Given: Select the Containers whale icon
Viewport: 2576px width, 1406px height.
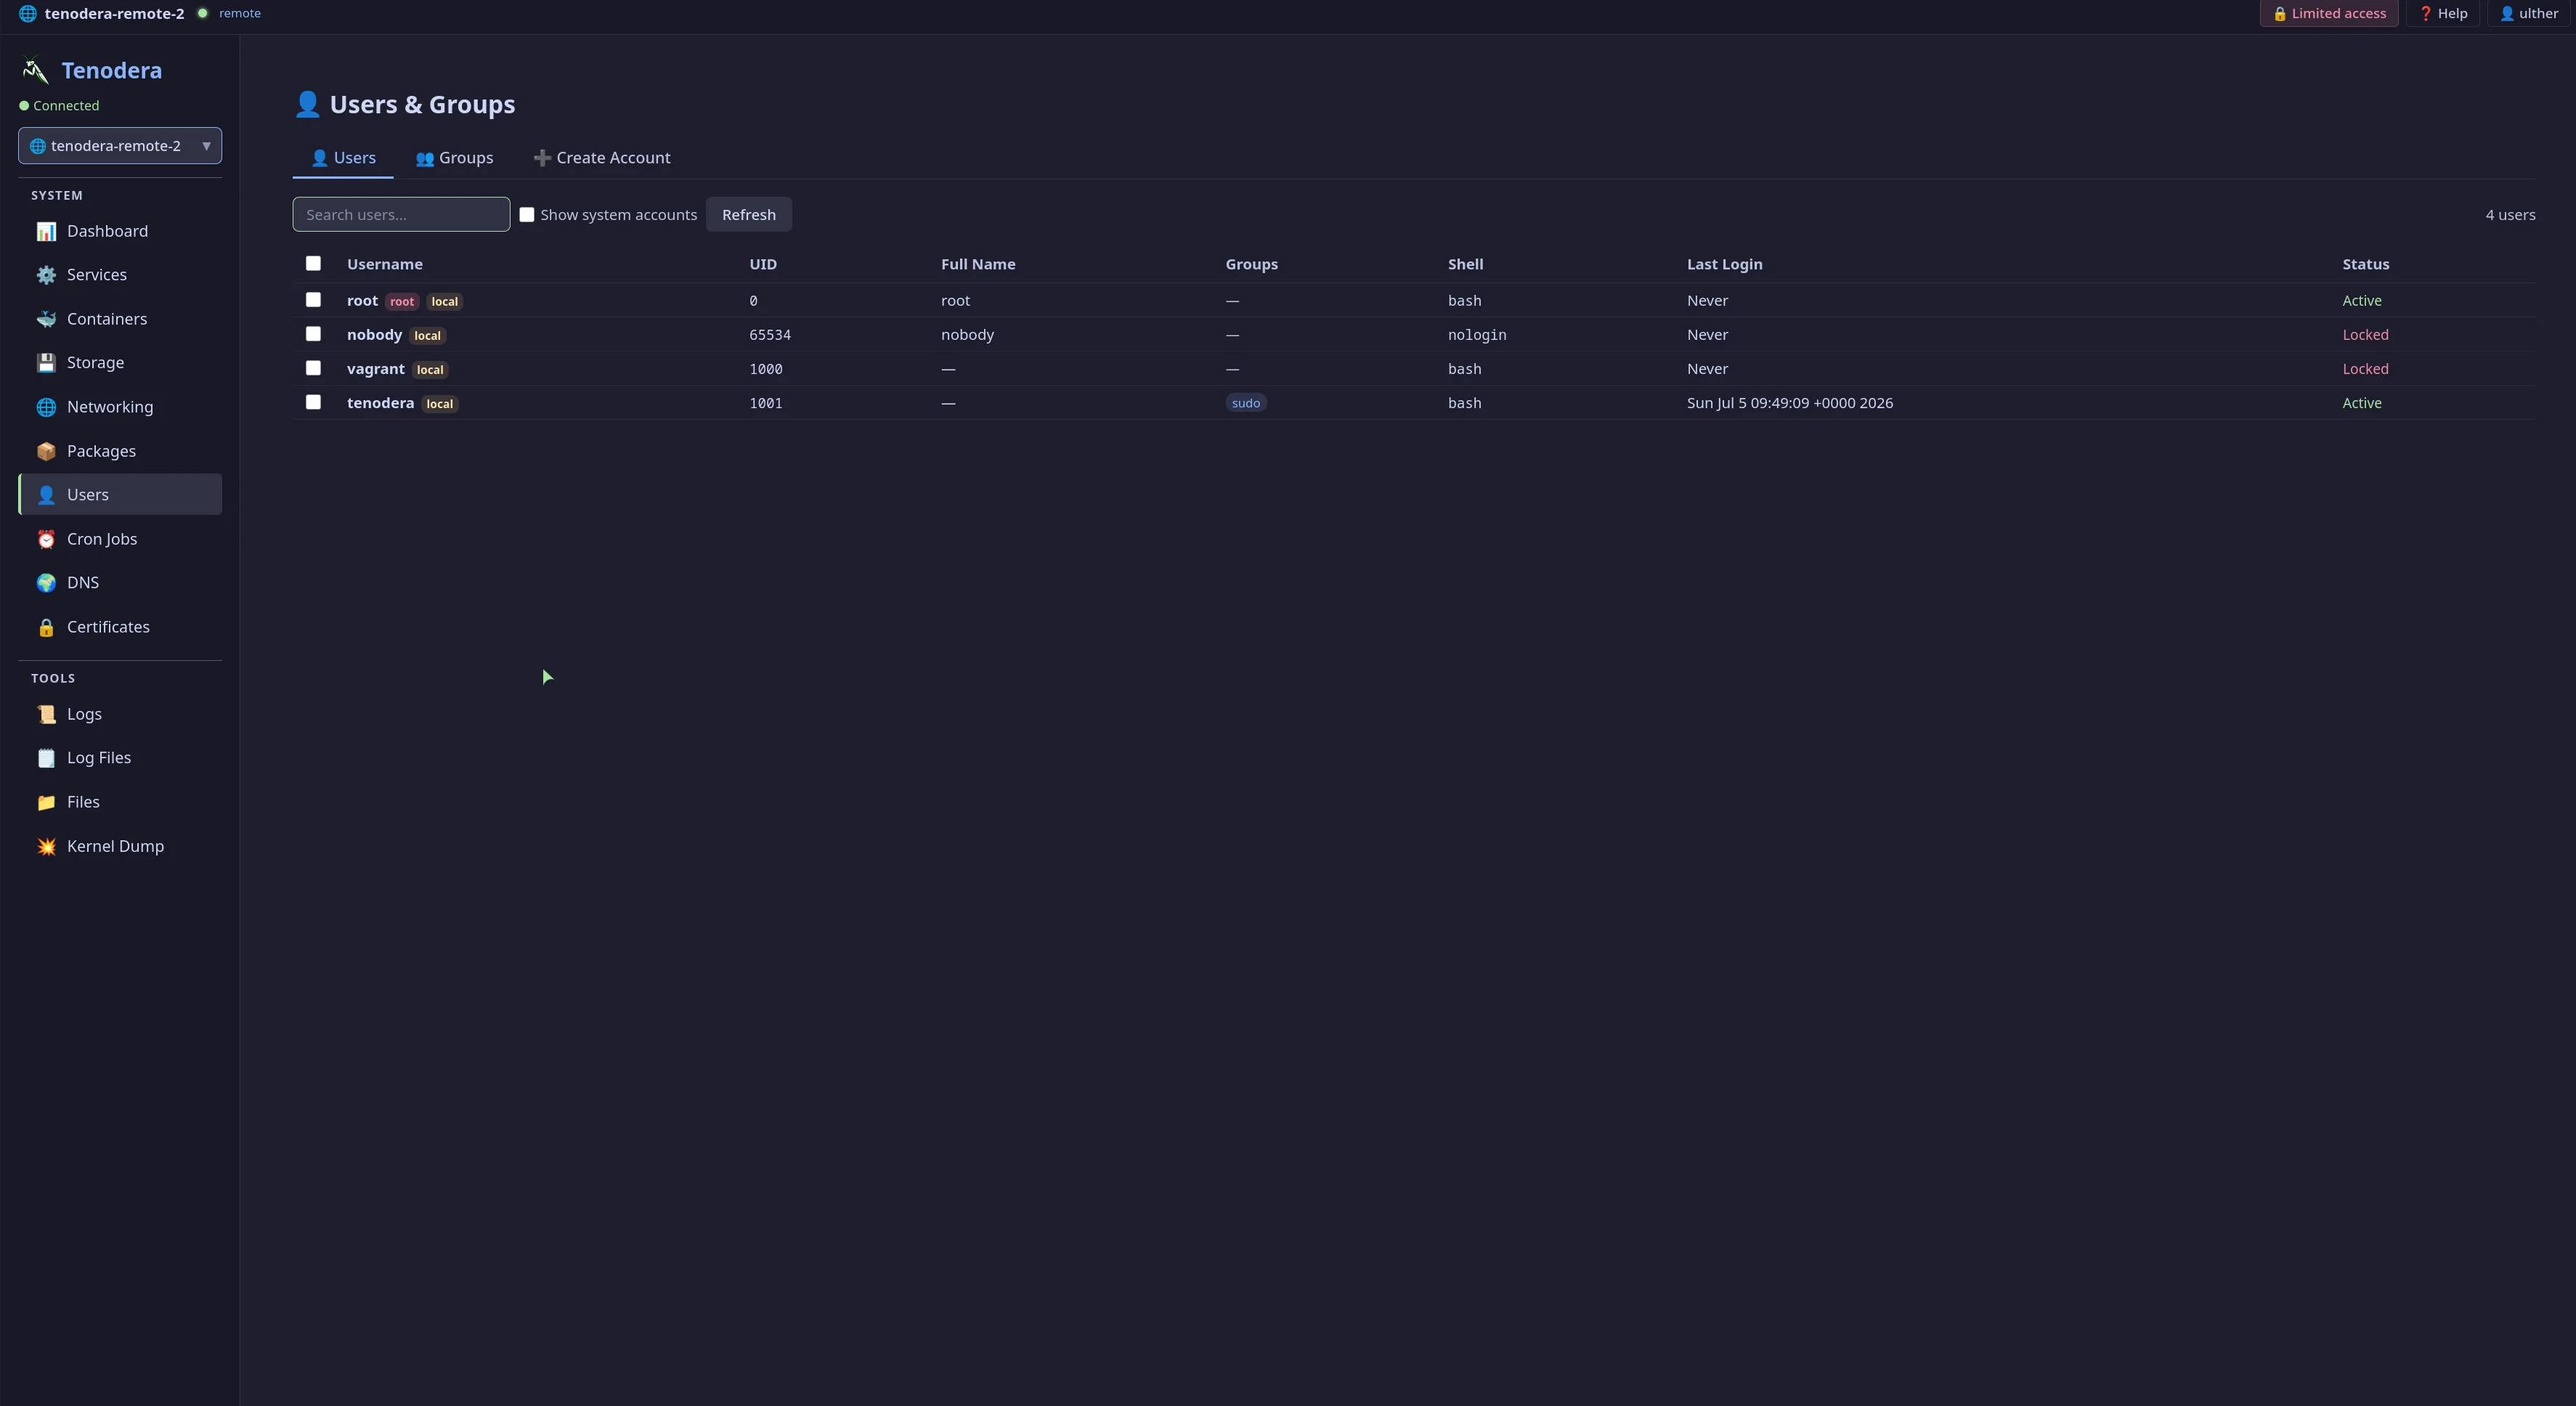Looking at the screenshot, I should click(46, 319).
